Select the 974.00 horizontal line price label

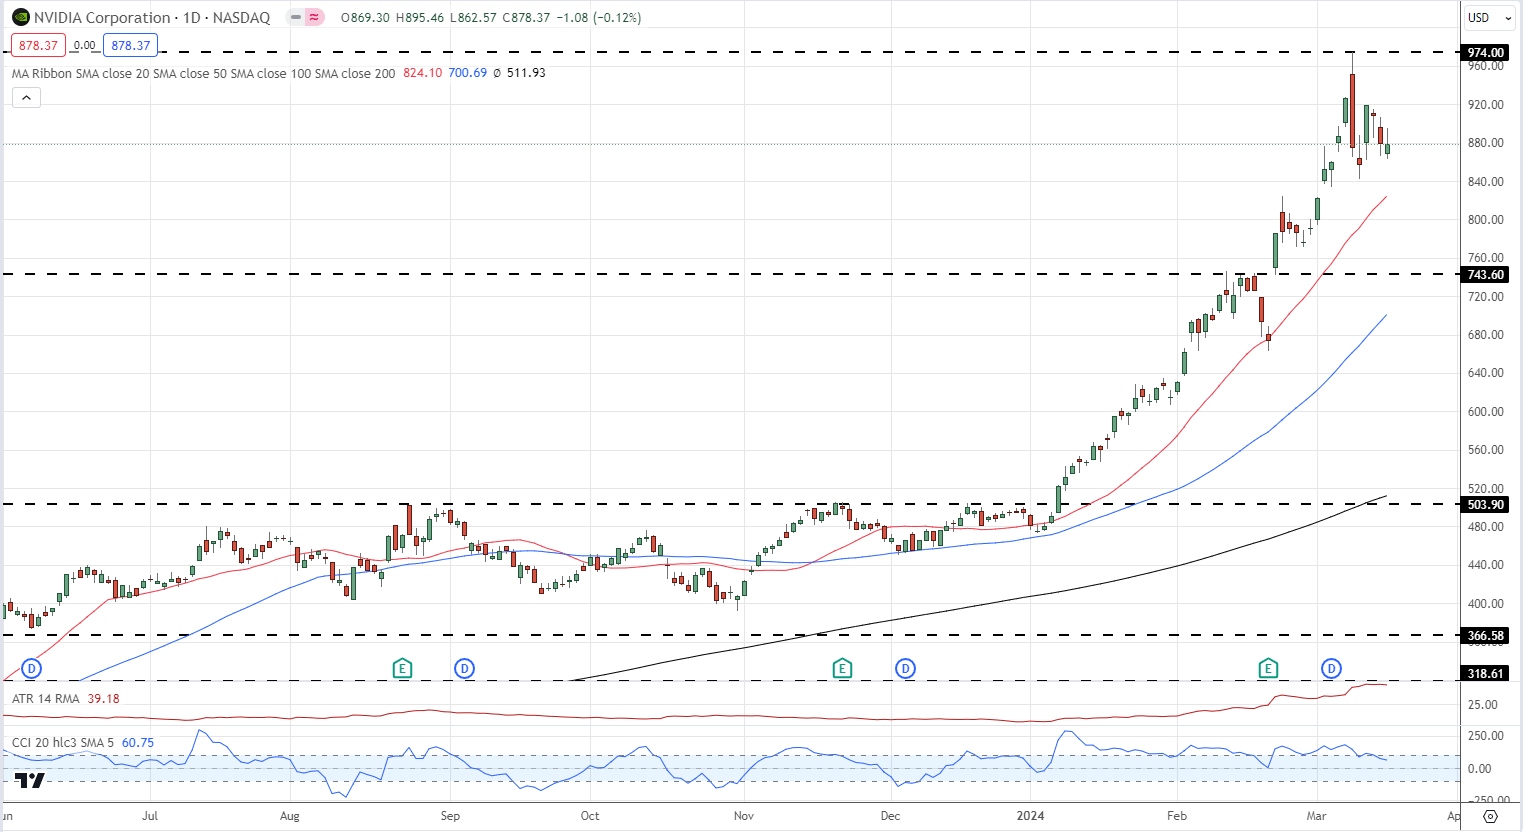(x=1485, y=52)
